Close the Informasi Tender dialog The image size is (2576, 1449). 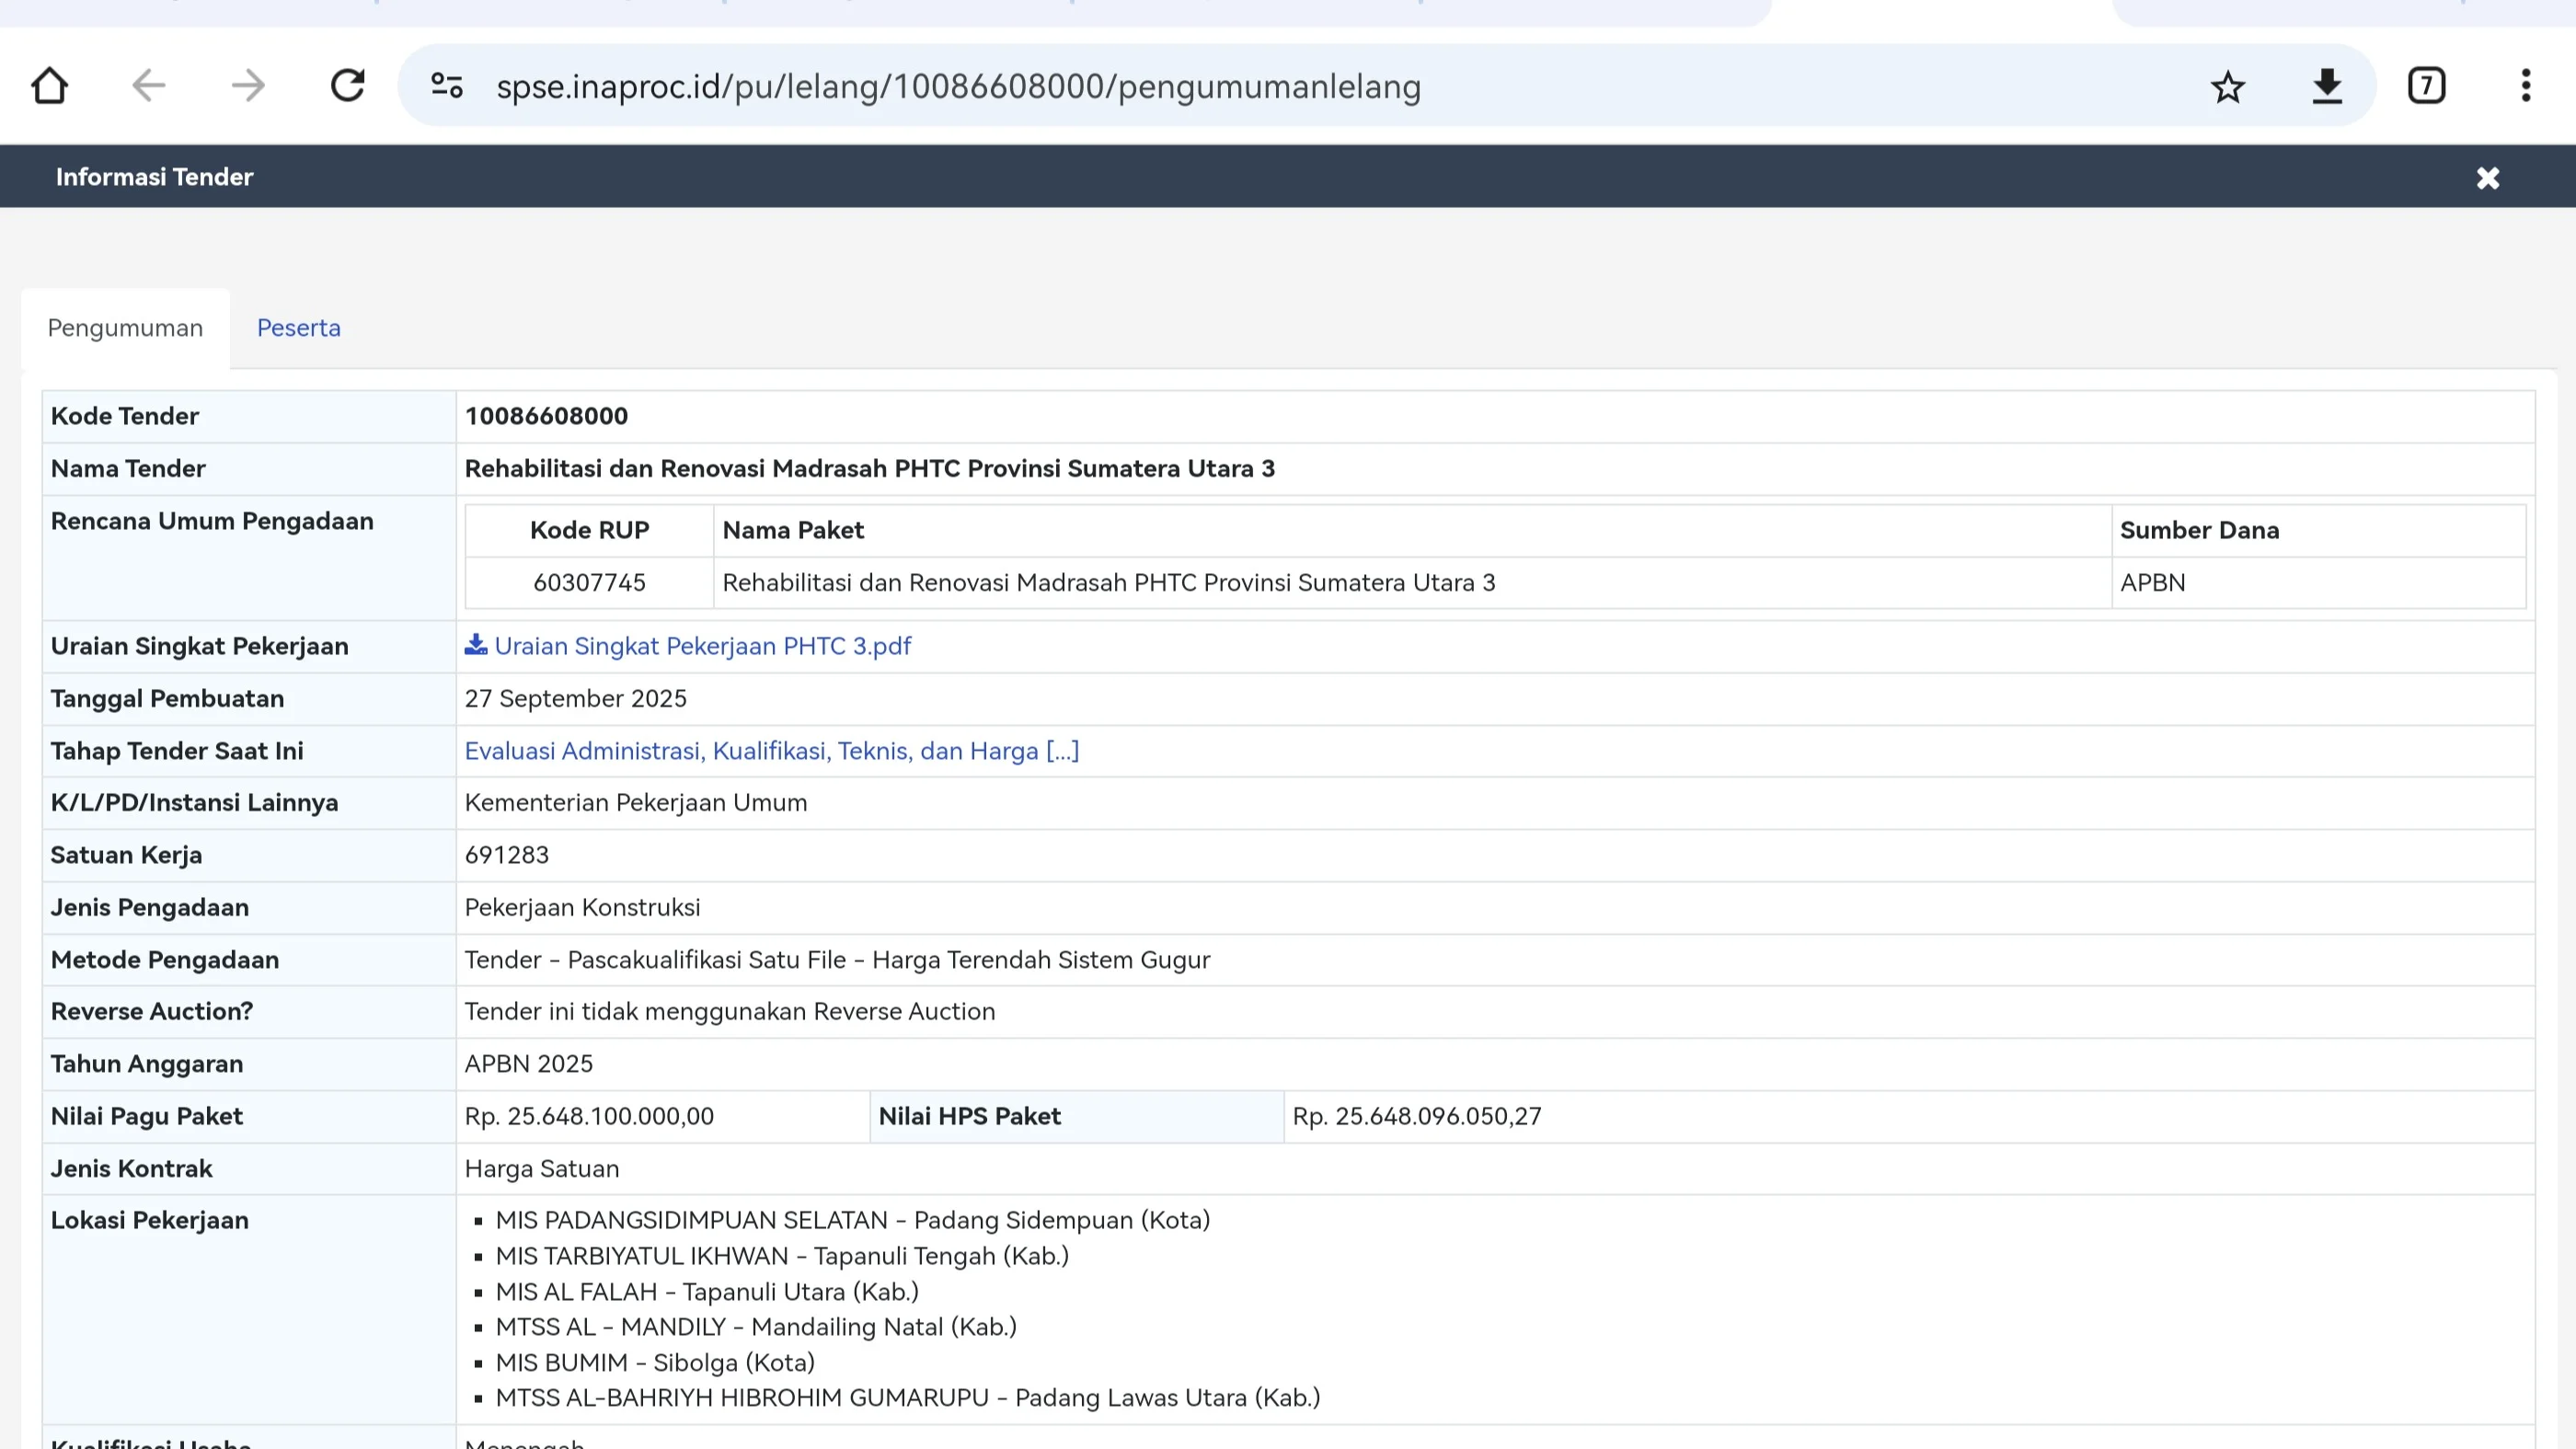tap(2487, 178)
